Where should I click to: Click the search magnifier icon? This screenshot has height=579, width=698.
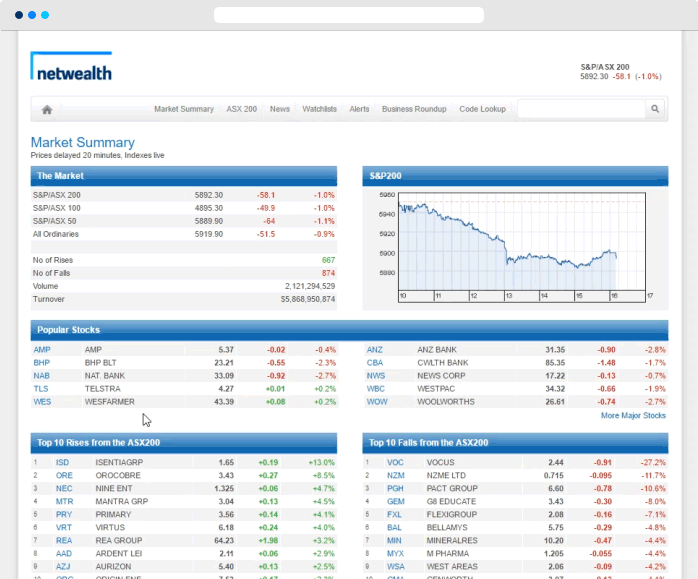[655, 109]
